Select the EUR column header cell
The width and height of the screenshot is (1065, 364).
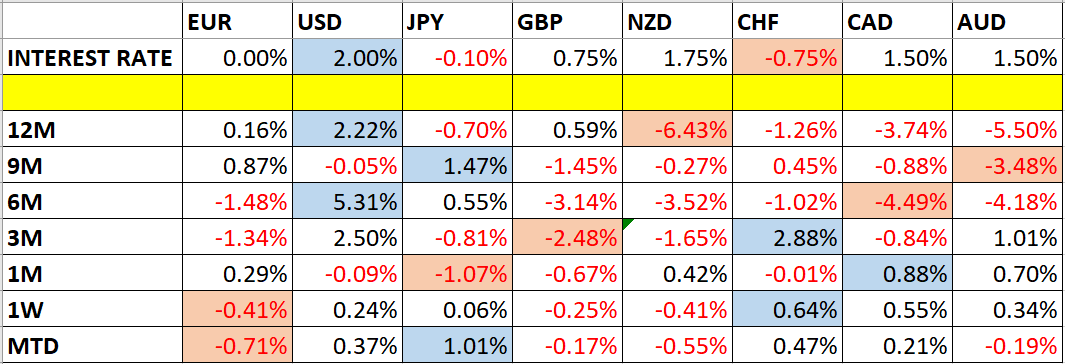(237, 22)
